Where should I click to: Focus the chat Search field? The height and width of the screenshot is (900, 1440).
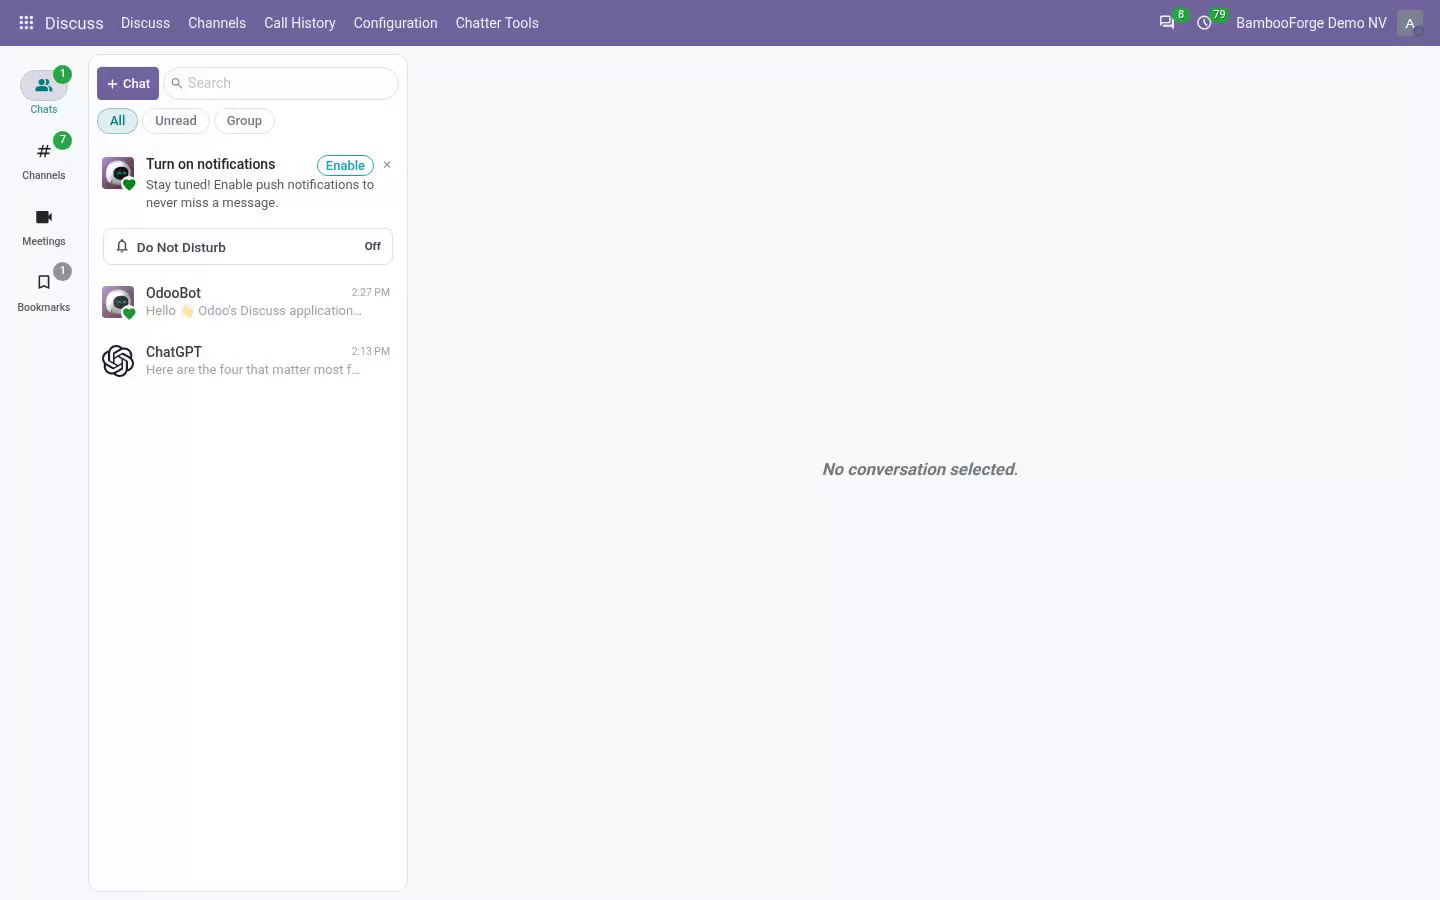tap(281, 84)
